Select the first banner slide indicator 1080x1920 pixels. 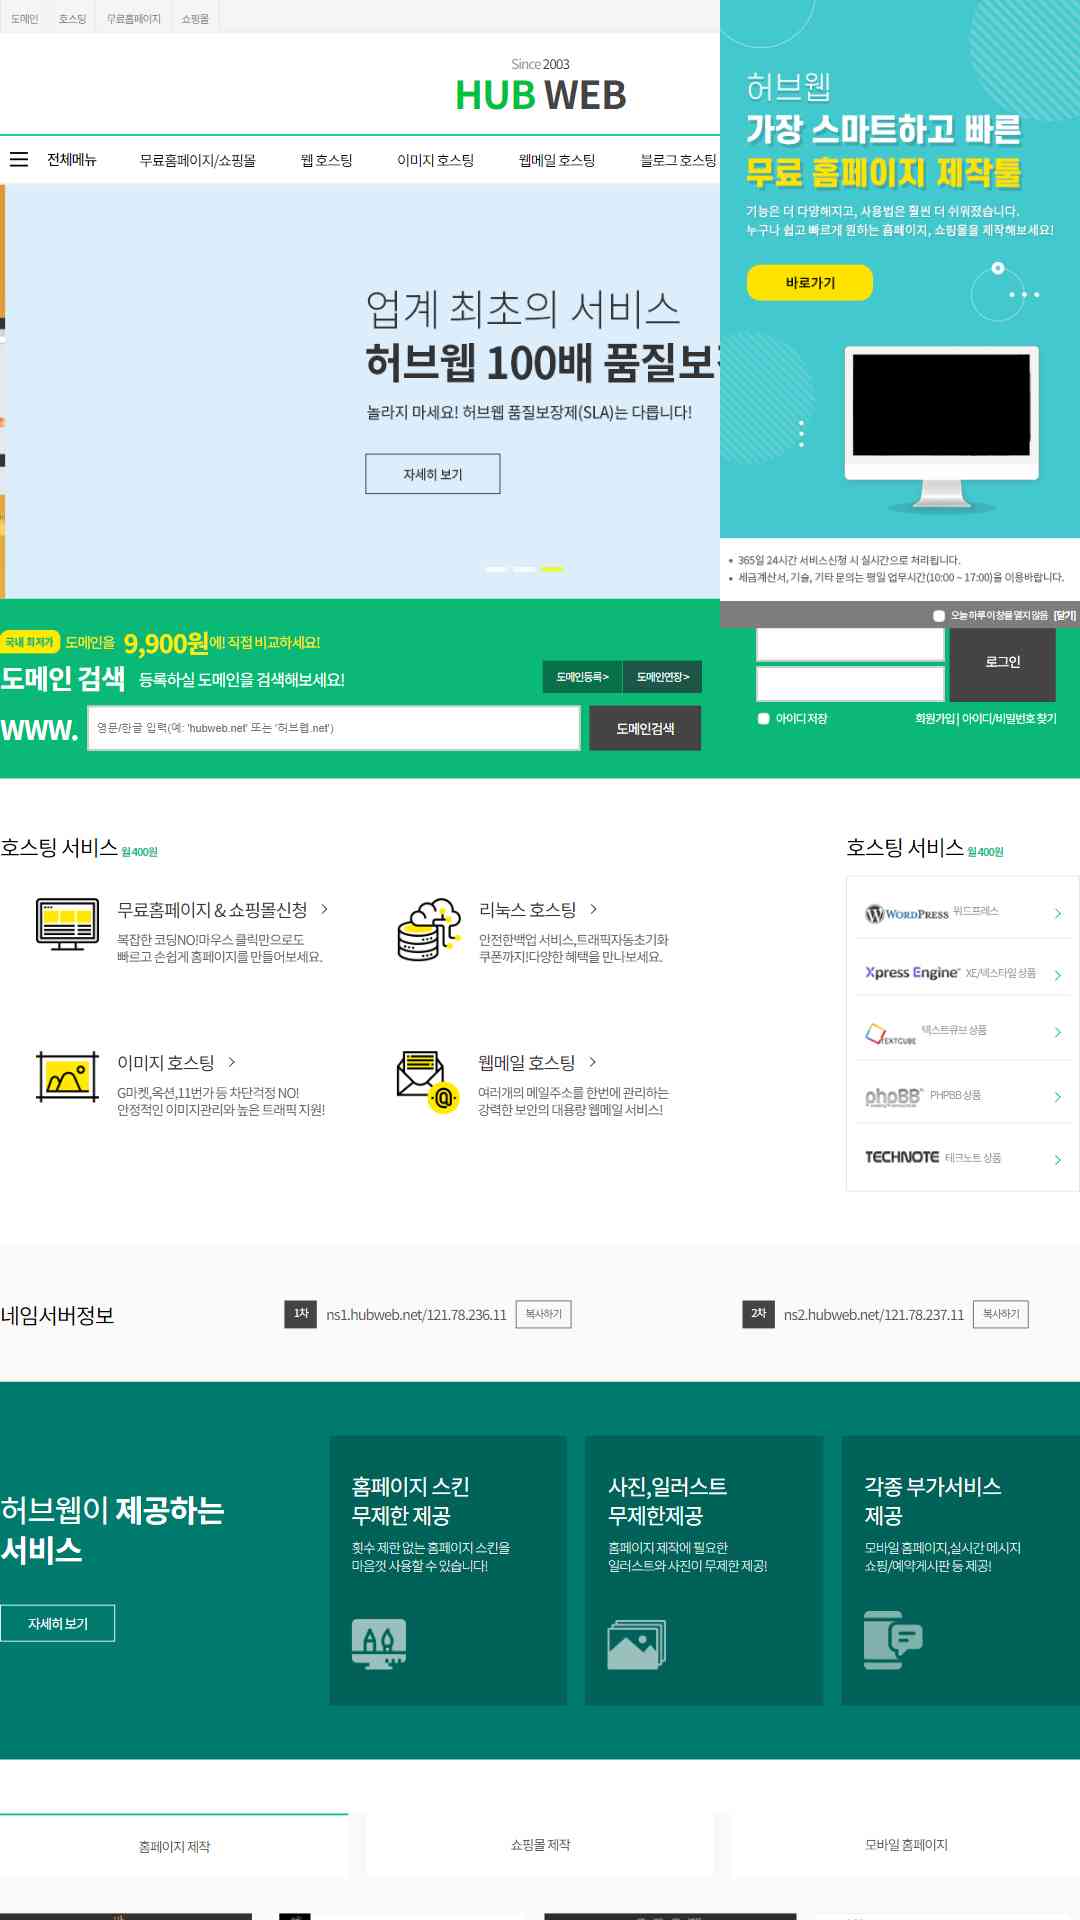(496, 569)
